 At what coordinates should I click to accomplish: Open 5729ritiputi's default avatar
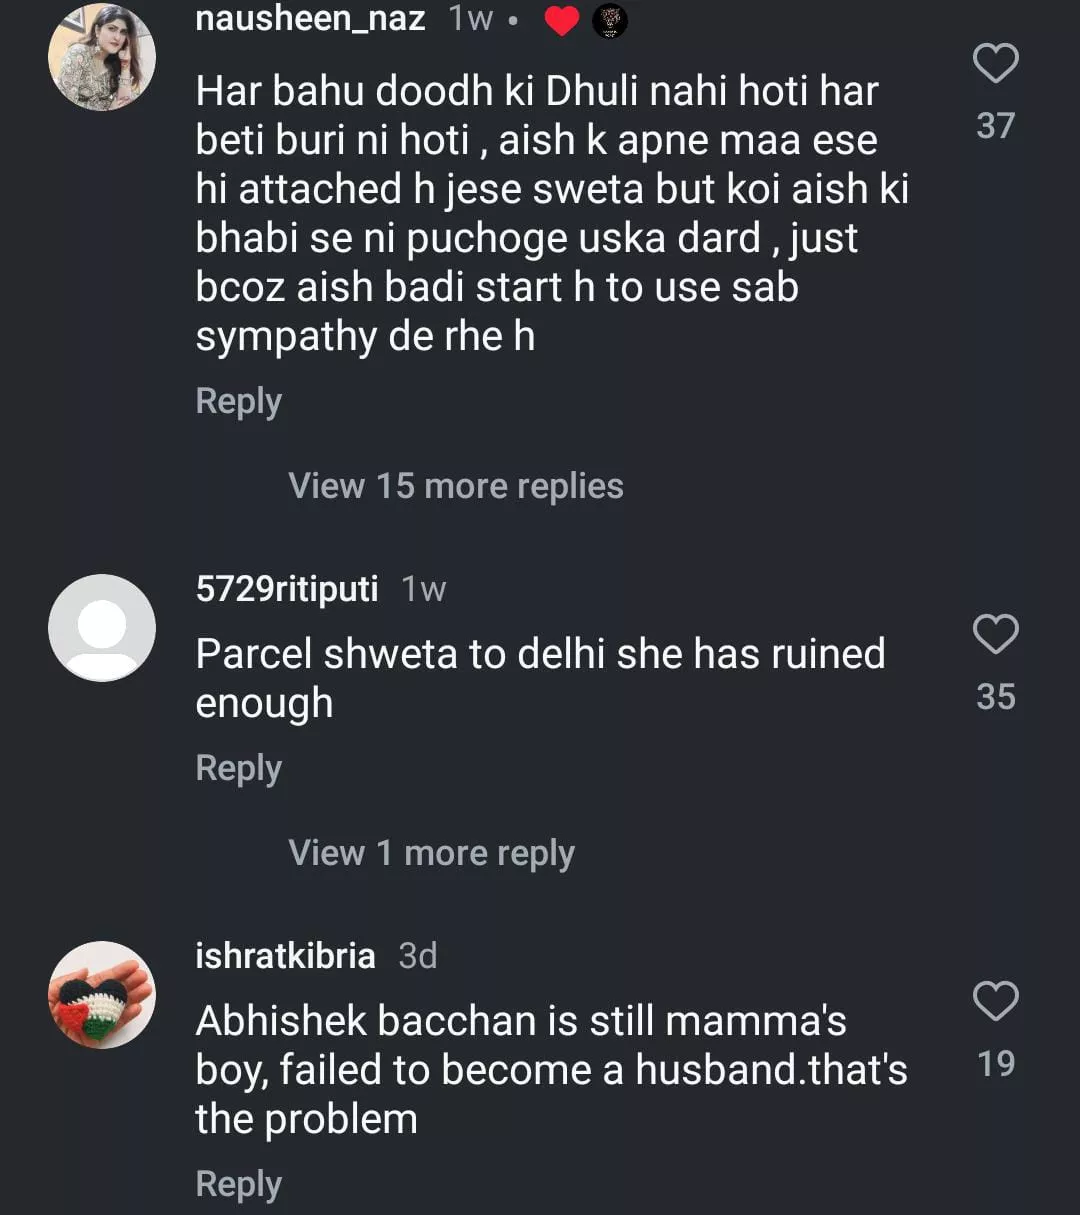click(102, 628)
